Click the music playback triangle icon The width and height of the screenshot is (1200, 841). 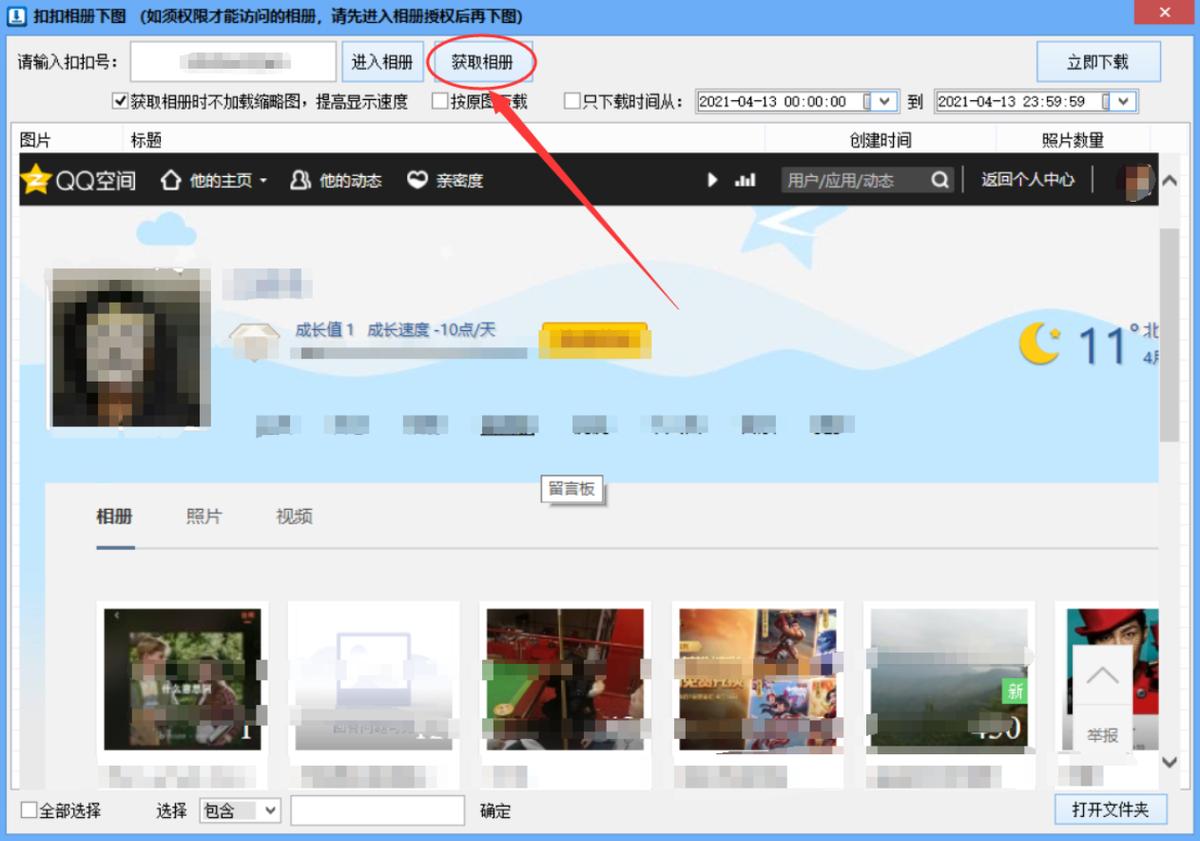click(712, 180)
